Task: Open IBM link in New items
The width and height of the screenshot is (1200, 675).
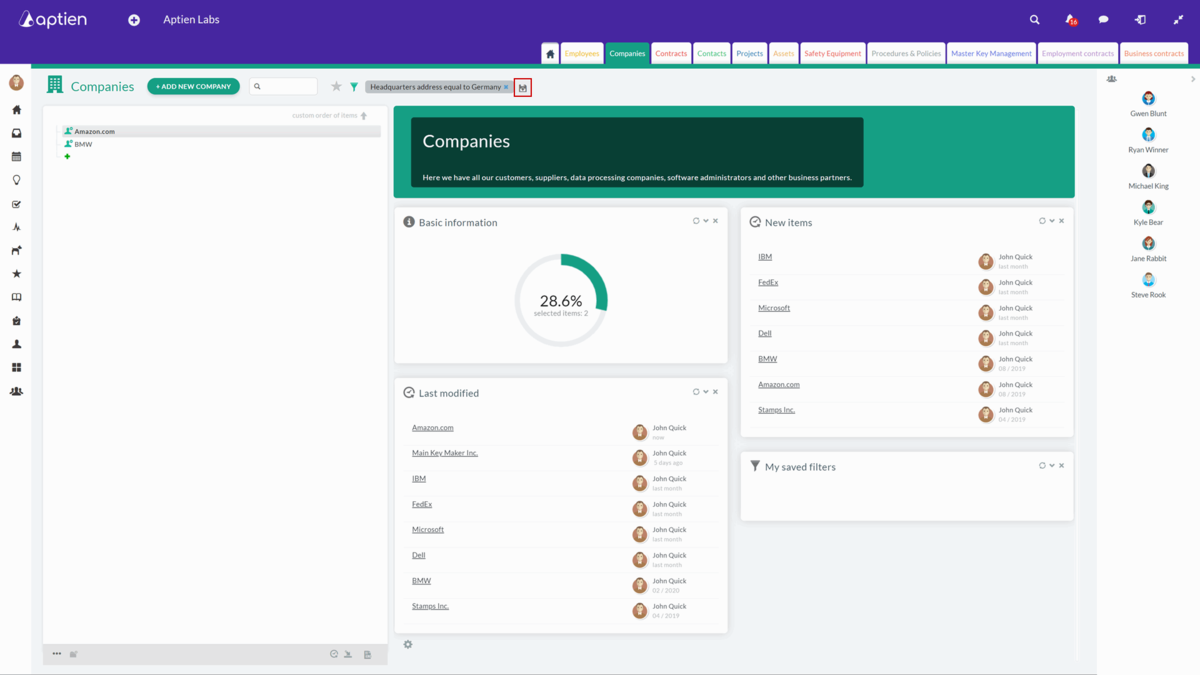Action: click(765, 257)
